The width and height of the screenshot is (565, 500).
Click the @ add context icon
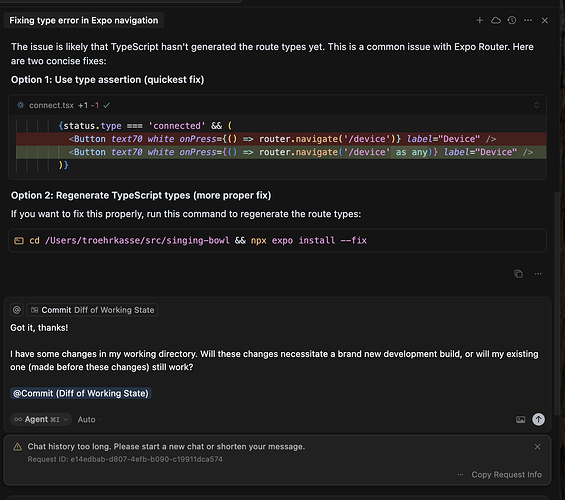point(17,310)
